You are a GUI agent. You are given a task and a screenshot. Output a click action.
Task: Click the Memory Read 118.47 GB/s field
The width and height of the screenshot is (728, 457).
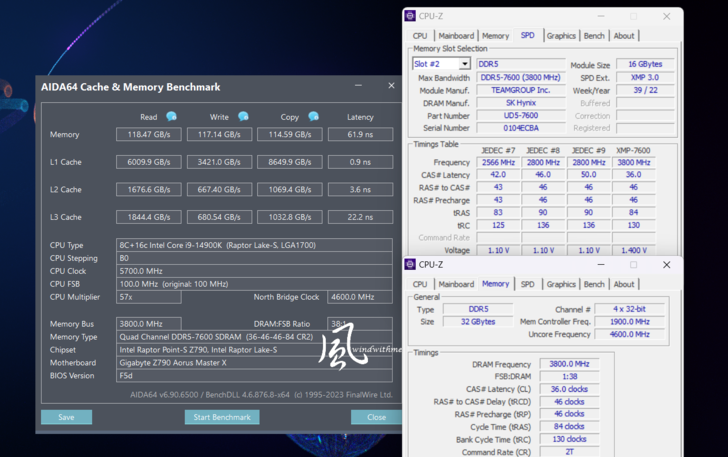148,134
